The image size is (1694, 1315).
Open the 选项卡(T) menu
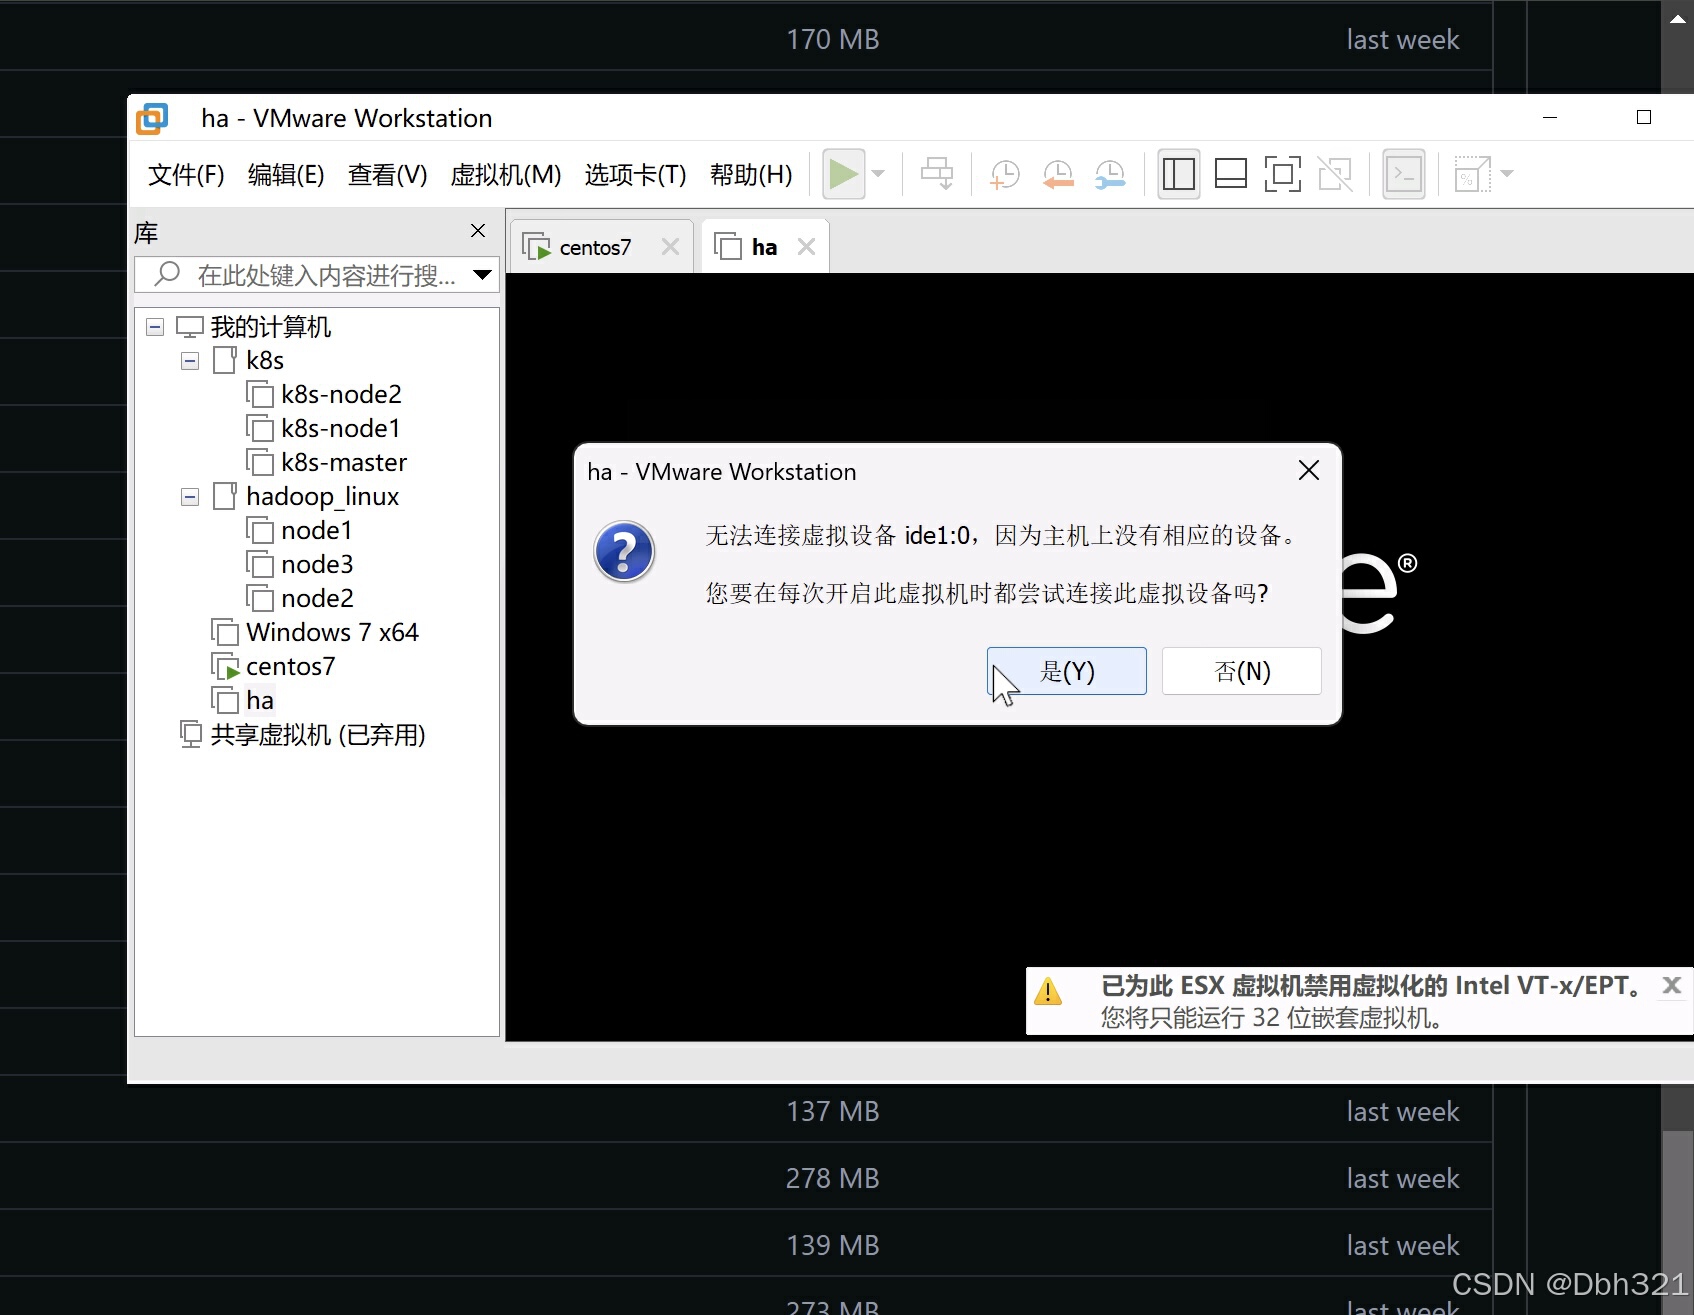point(635,175)
